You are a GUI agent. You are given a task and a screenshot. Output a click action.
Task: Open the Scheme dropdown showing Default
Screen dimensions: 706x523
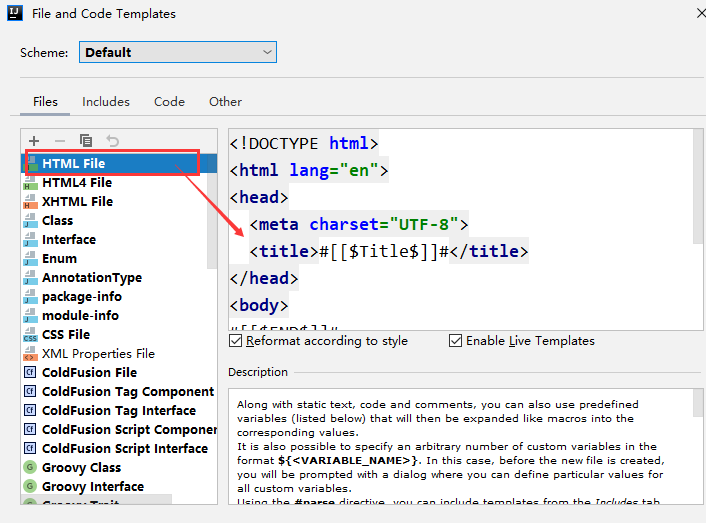(178, 52)
